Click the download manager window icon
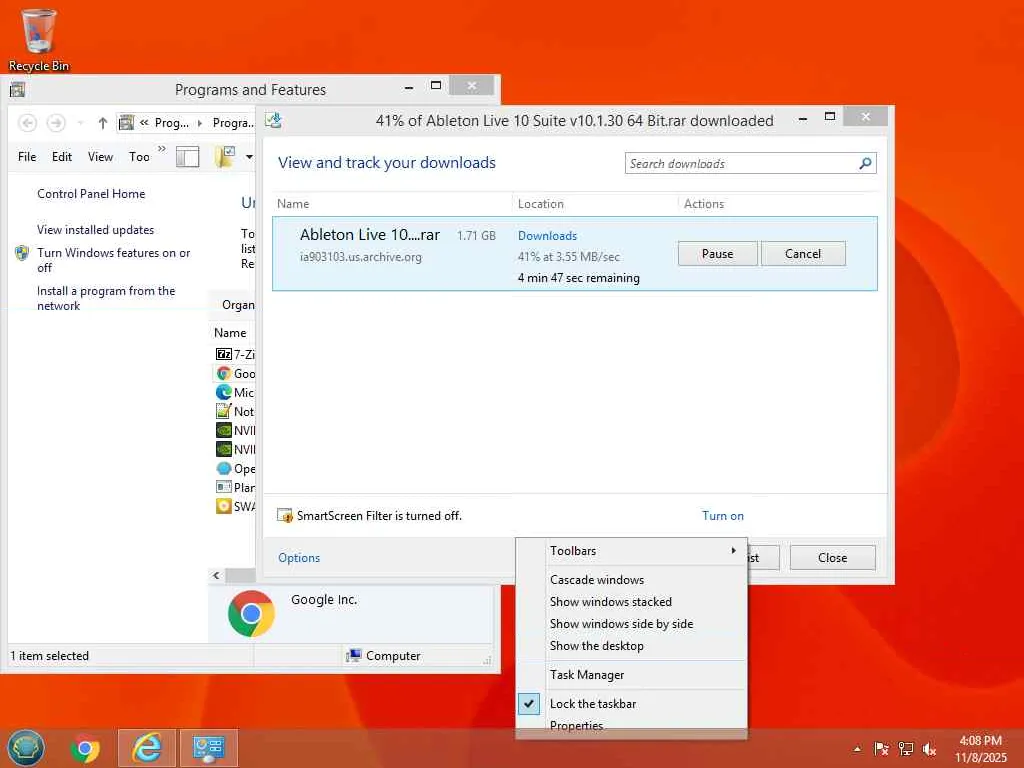Image resolution: width=1024 pixels, height=768 pixels. click(274, 120)
